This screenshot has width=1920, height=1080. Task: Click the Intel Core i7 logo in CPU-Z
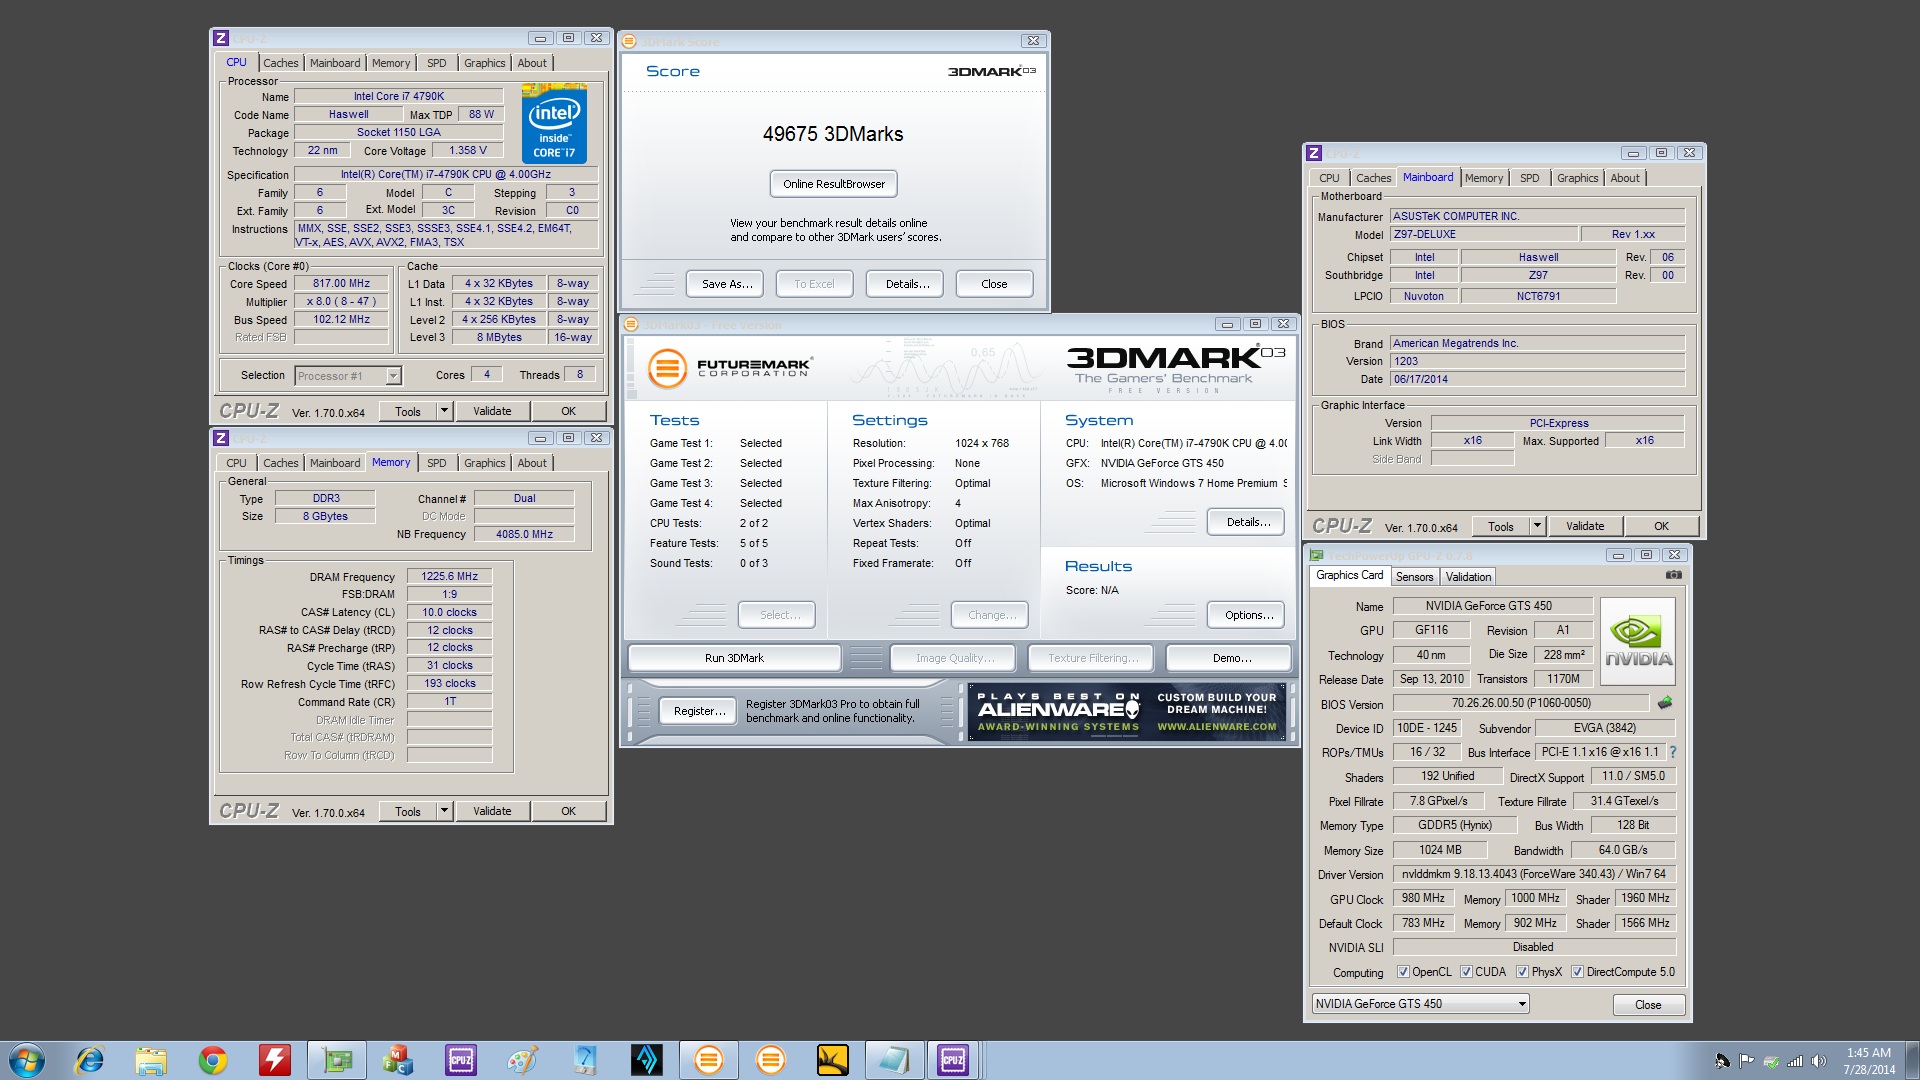point(554,124)
